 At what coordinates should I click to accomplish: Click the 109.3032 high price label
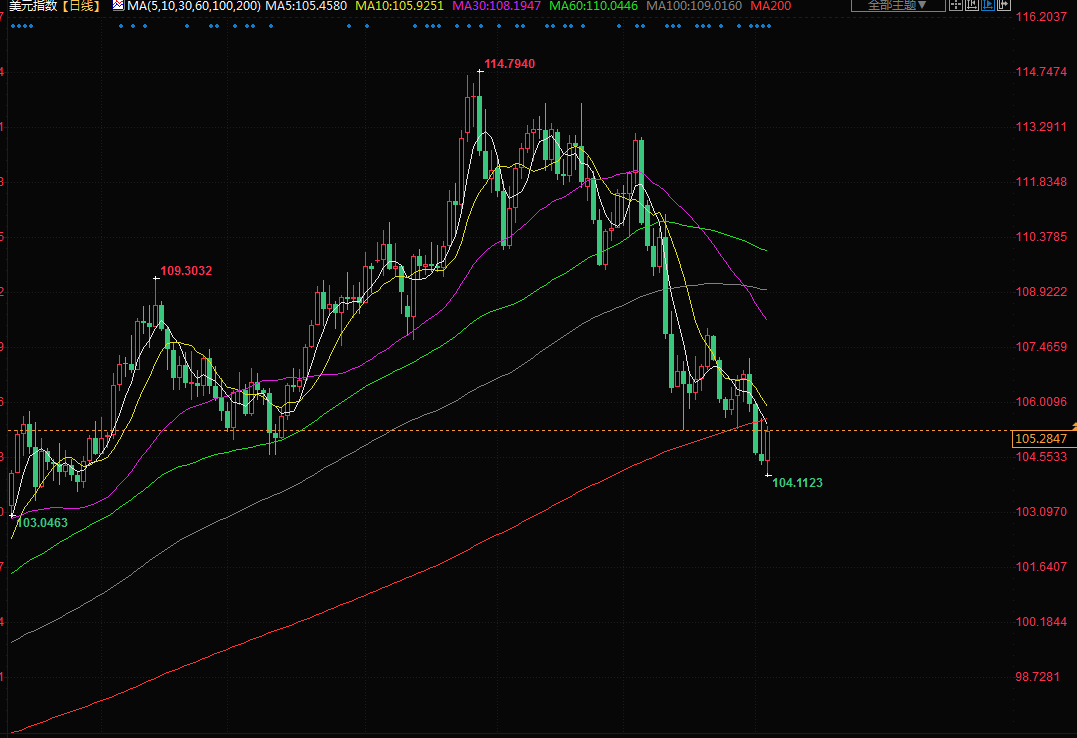[x=186, y=271]
